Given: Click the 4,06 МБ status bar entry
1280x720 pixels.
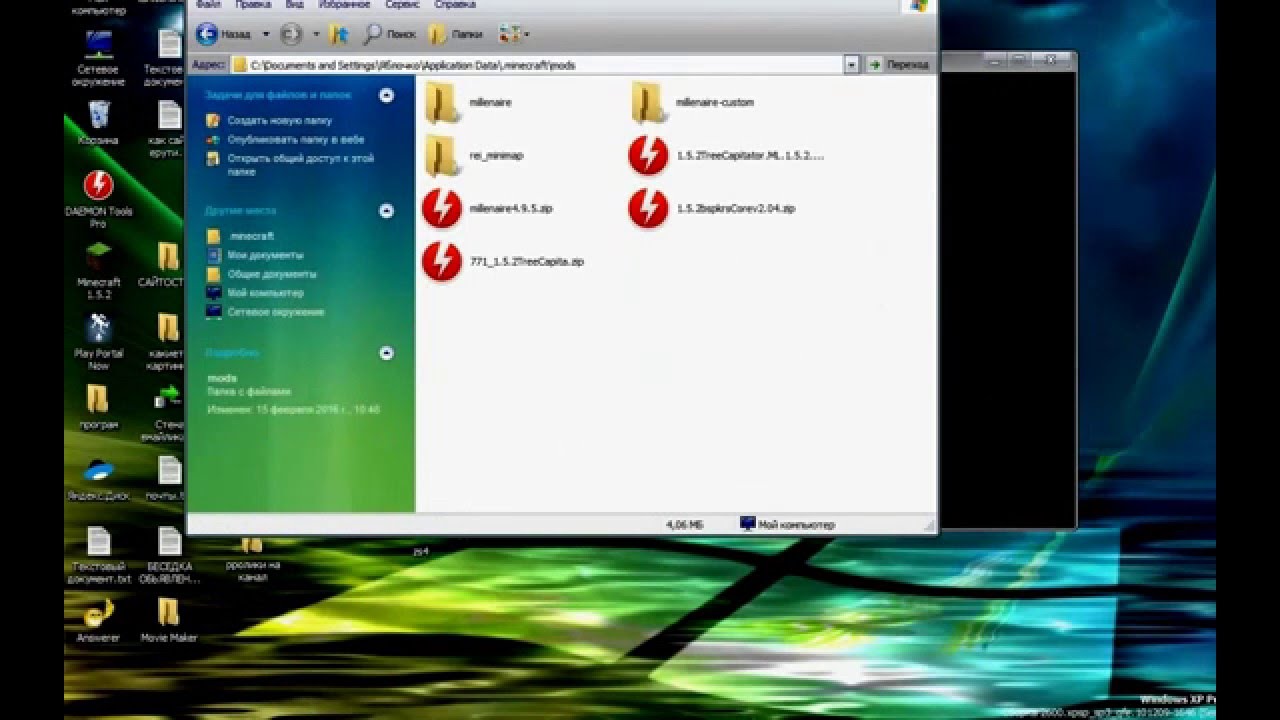Looking at the screenshot, I should 684,525.
